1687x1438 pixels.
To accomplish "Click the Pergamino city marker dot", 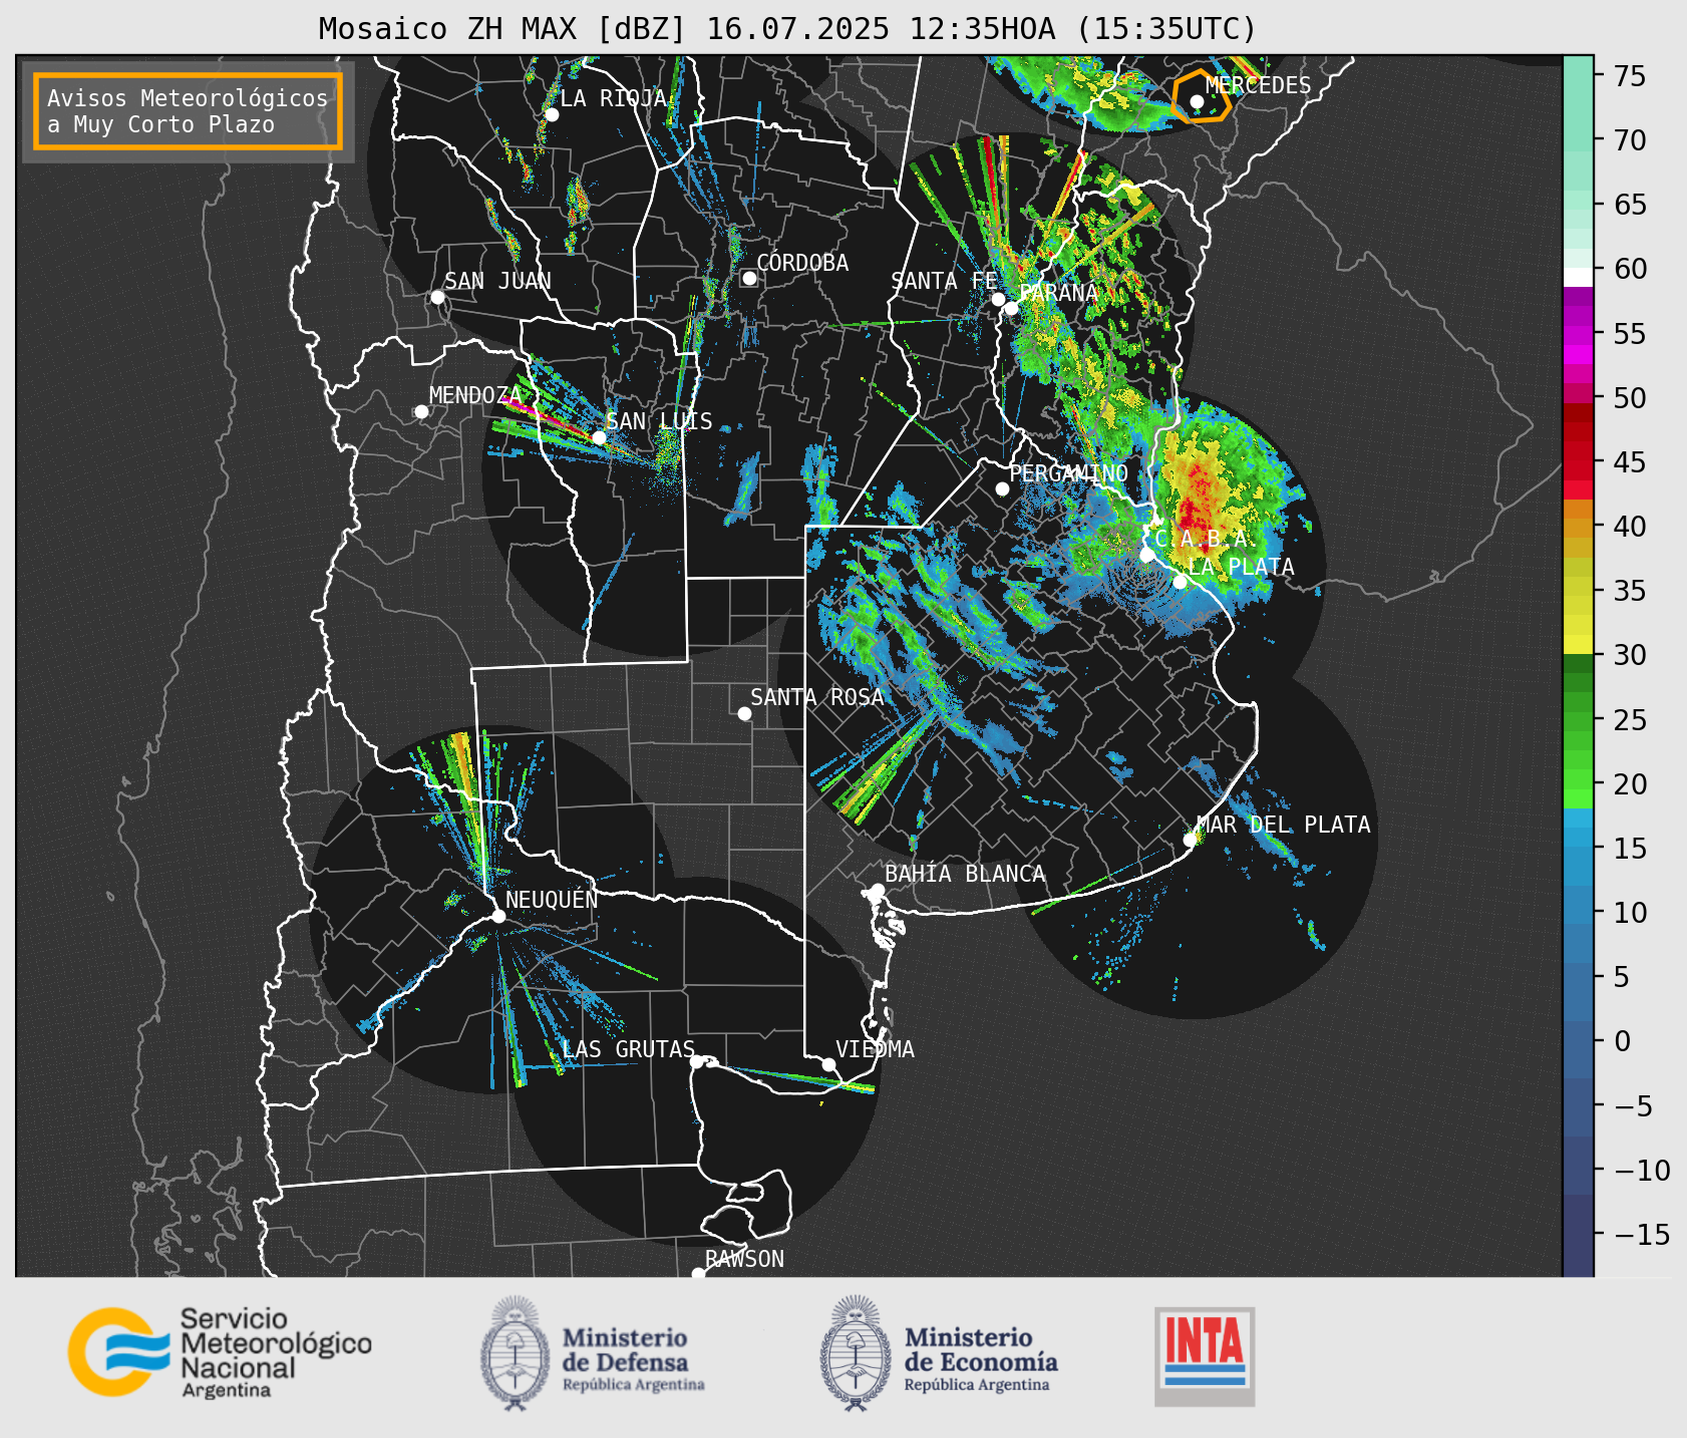I will pos(1002,489).
